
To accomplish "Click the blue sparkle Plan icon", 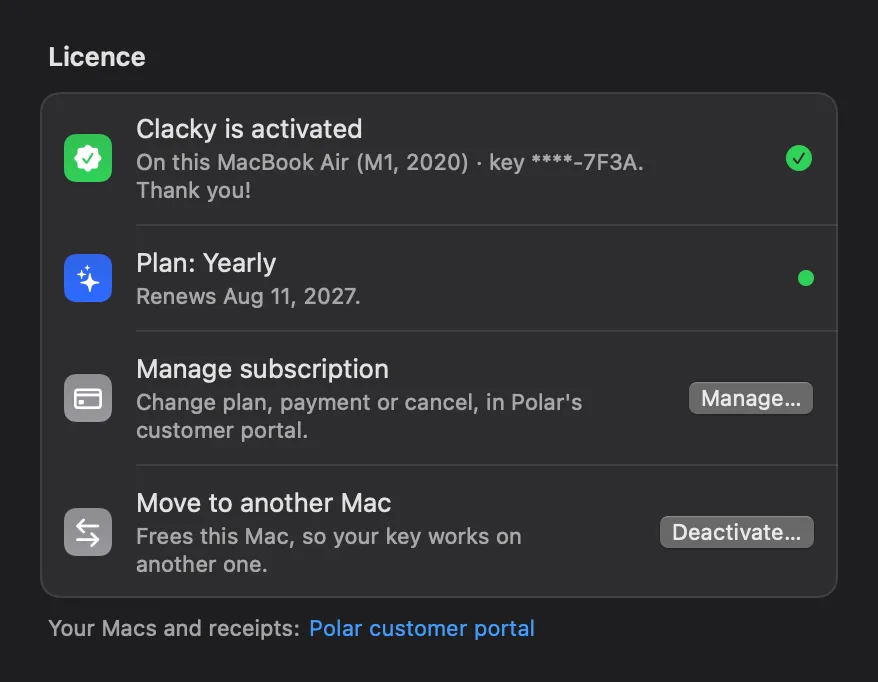I will (x=88, y=278).
